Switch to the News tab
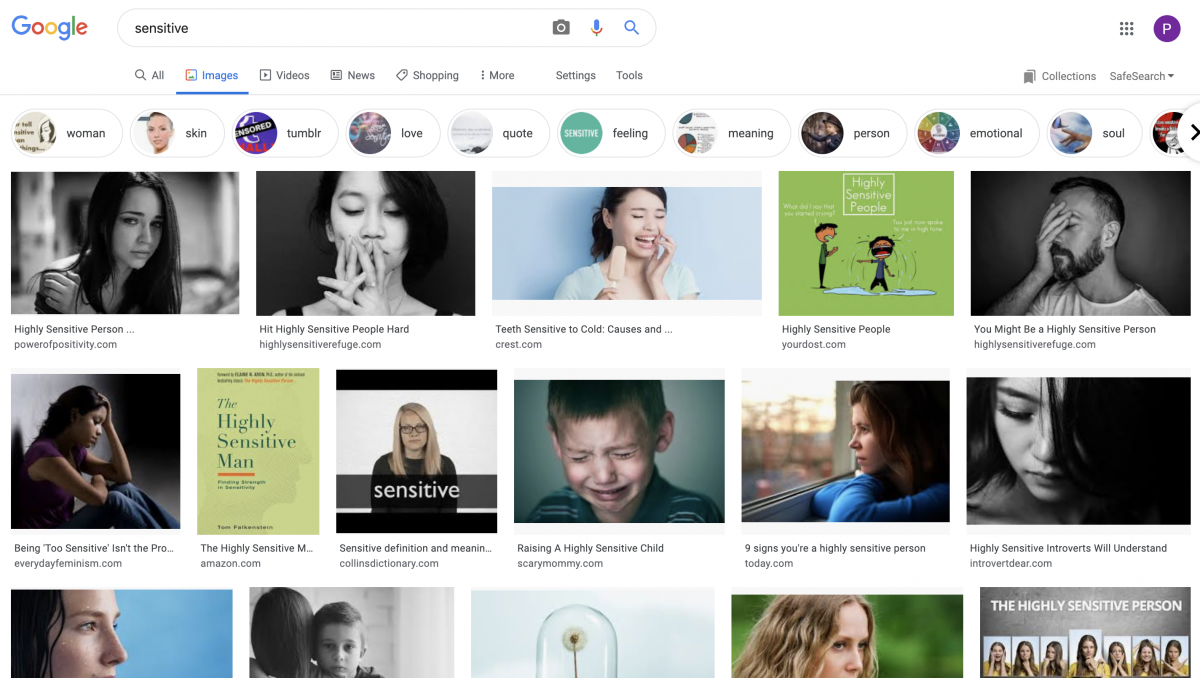 coord(353,75)
